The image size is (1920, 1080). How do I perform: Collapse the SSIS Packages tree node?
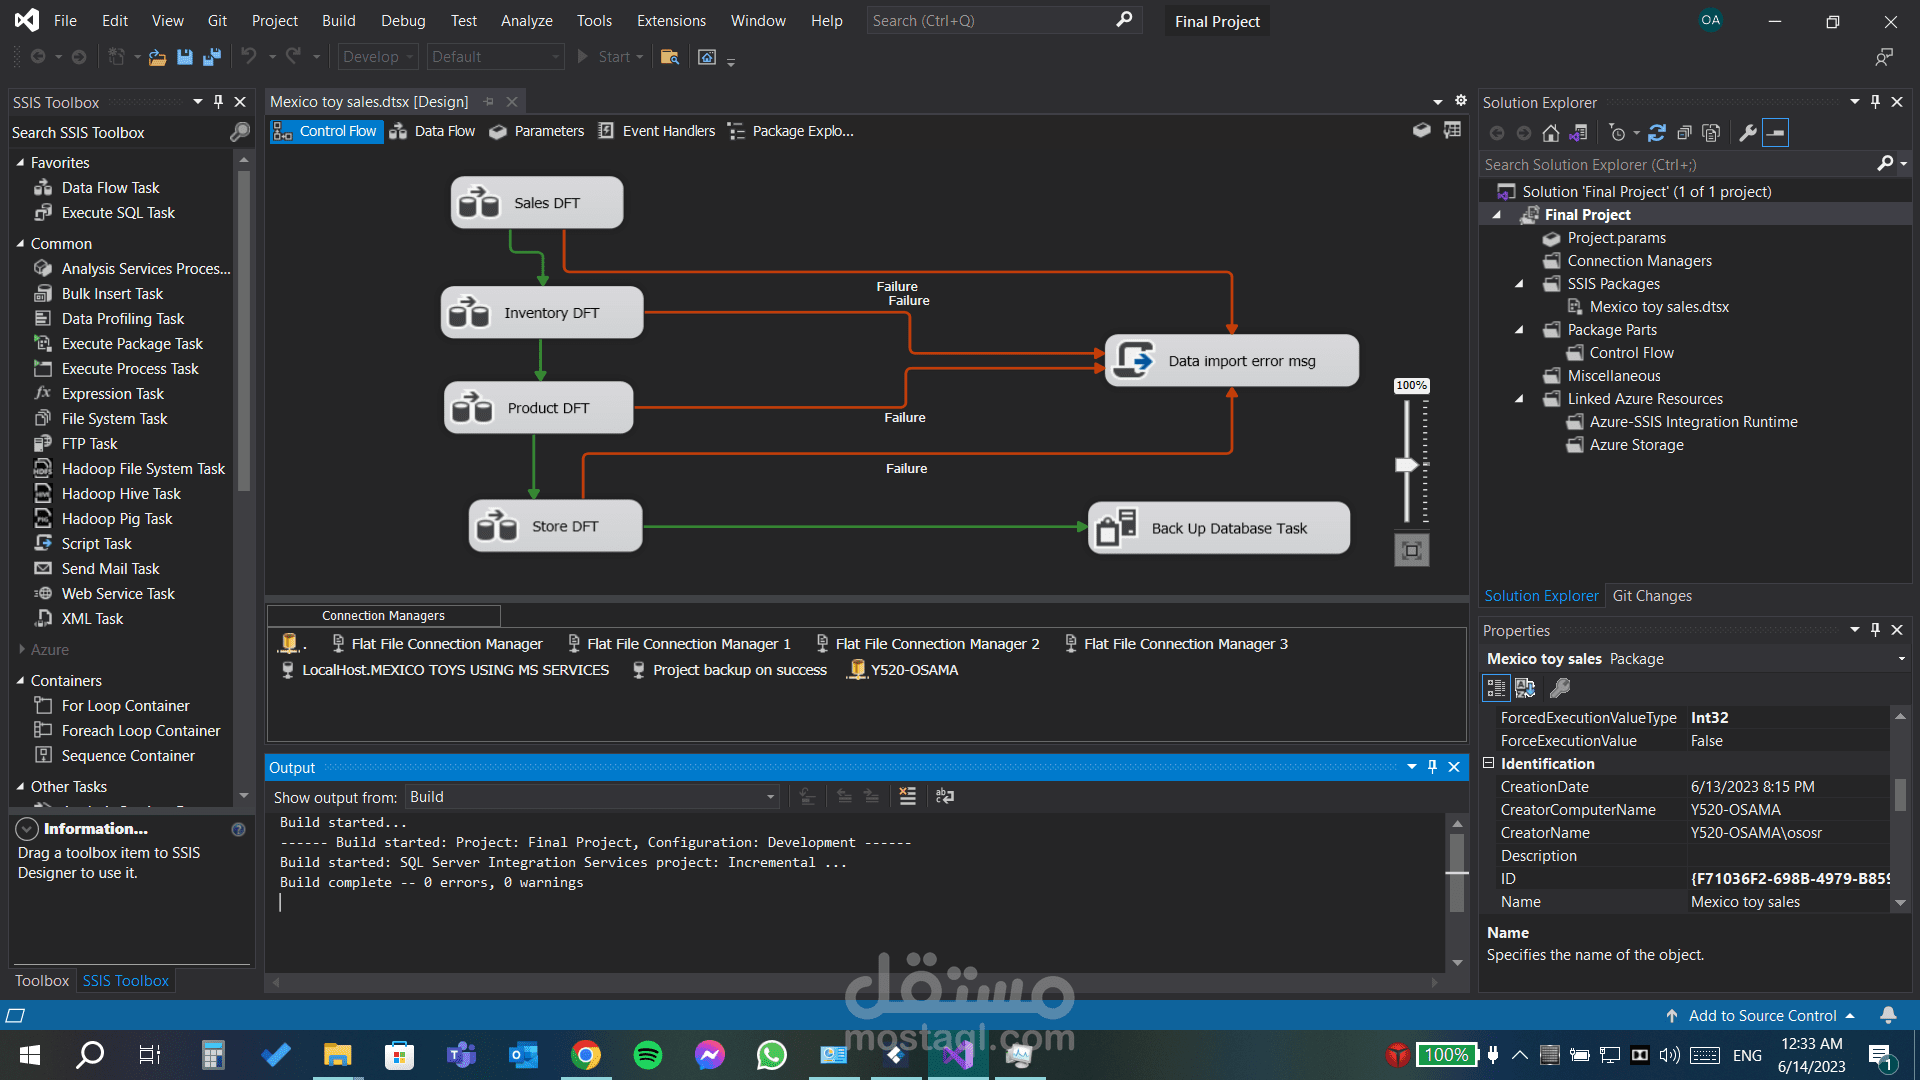(x=1519, y=284)
